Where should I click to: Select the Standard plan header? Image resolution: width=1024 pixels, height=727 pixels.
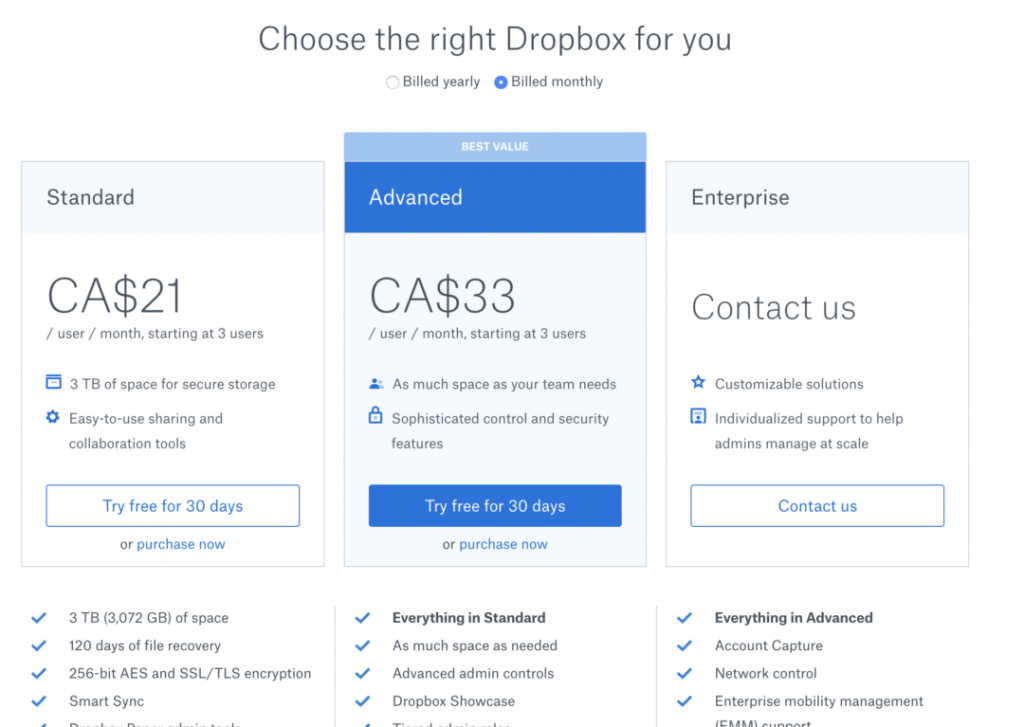(172, 197)
